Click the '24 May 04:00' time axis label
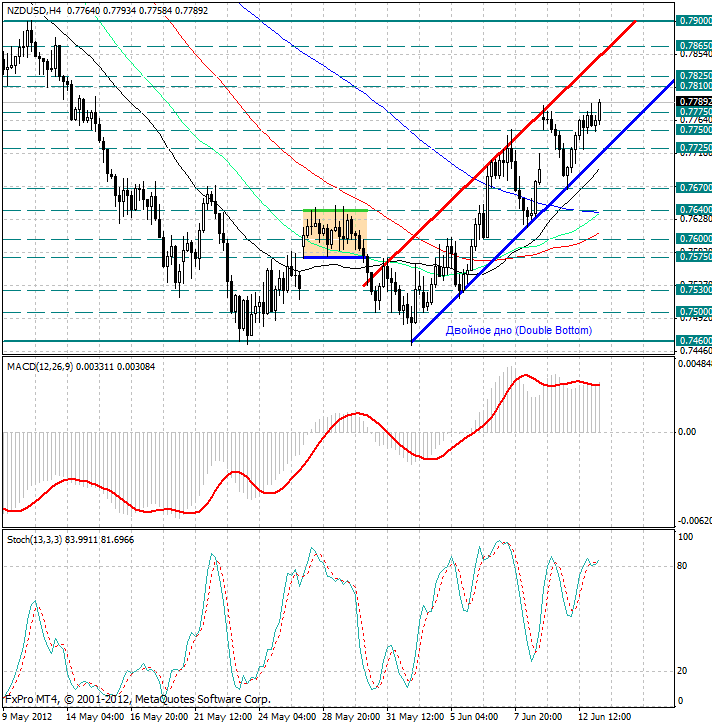Viewport: 712px width, 724px height. [287, 717]
